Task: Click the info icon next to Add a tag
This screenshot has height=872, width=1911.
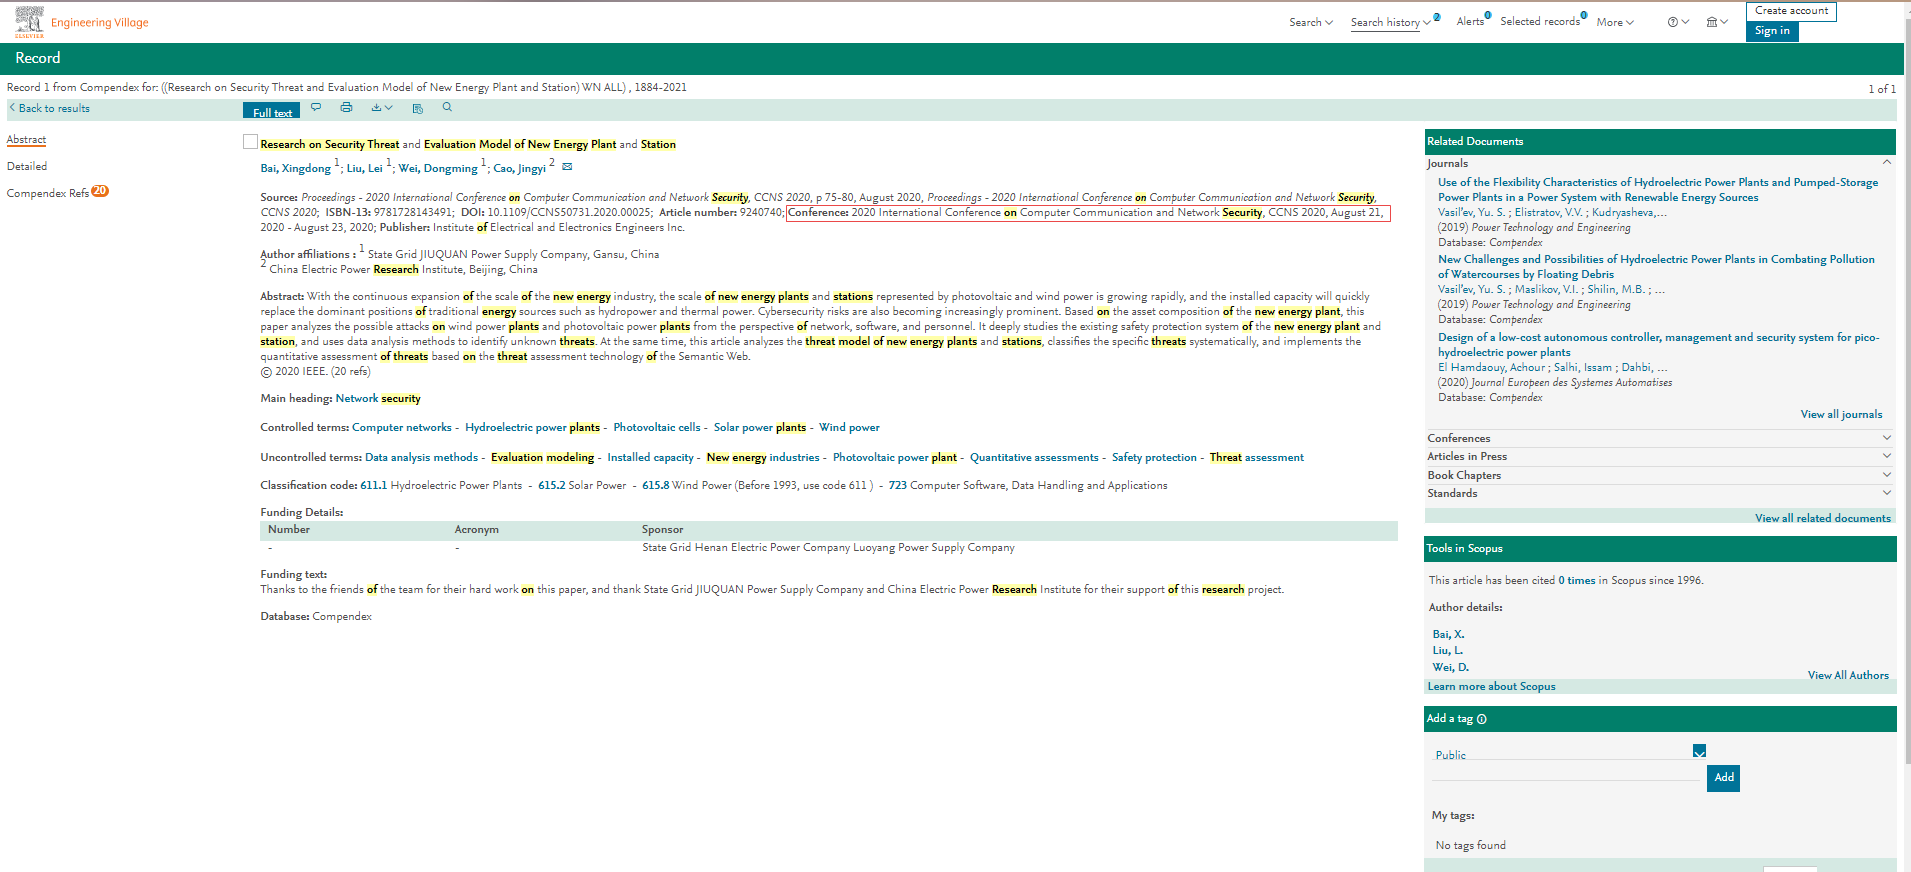Action: [x=1482, y=719]
